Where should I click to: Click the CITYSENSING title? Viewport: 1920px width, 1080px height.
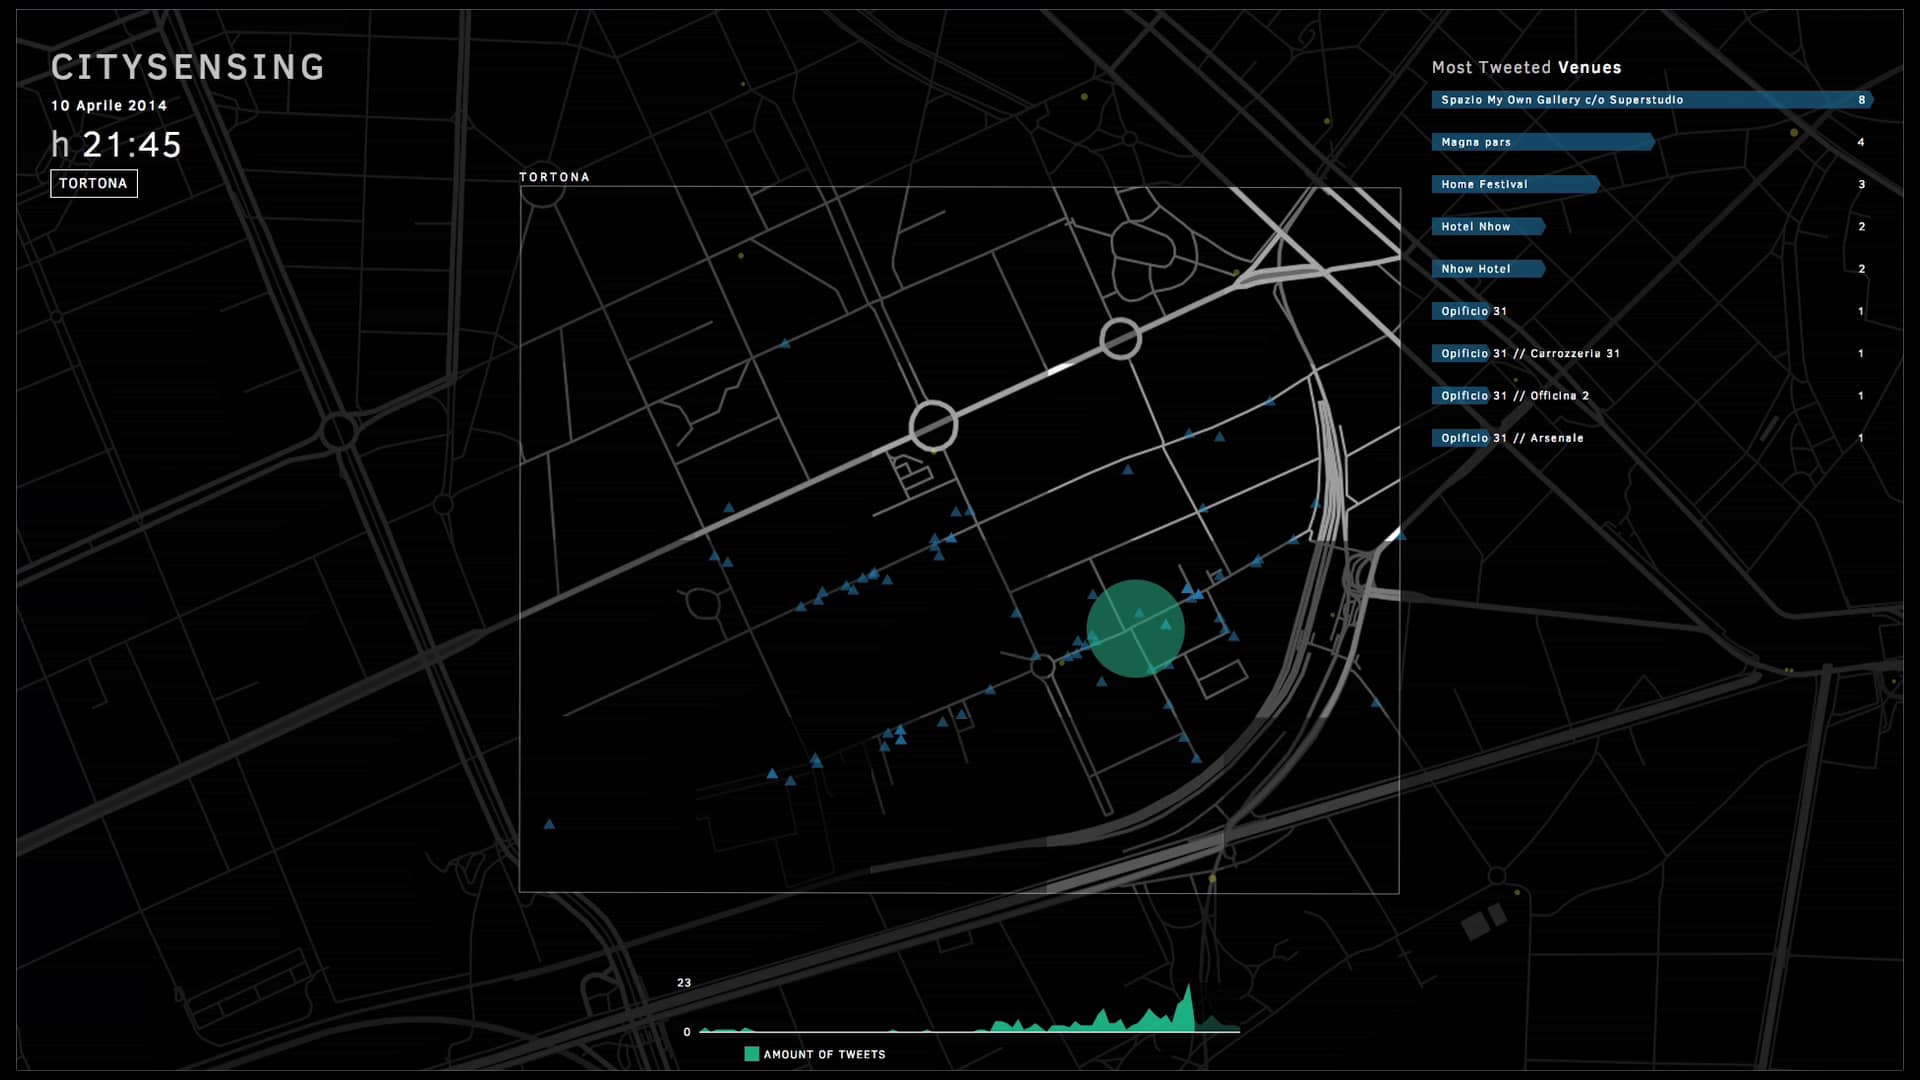tap(188, 66)
